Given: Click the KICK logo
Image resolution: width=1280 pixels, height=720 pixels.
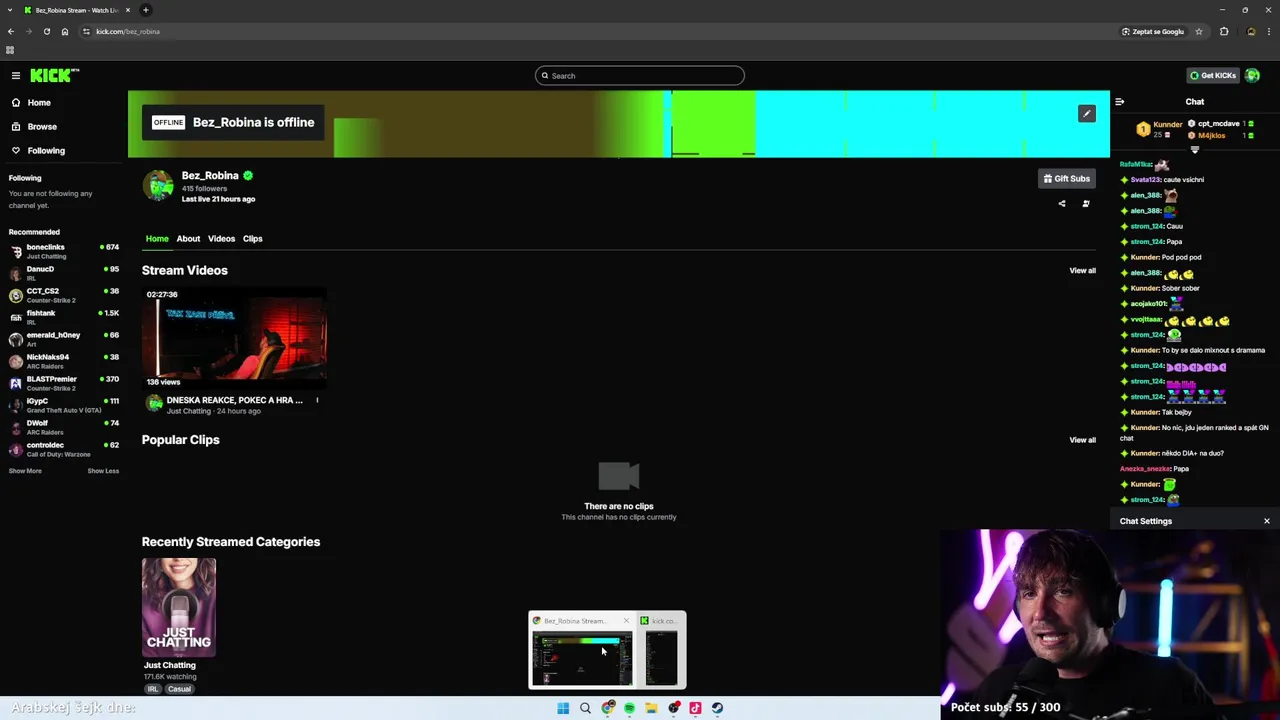Looking at the screenshot, I should click(x=54, y=75).
